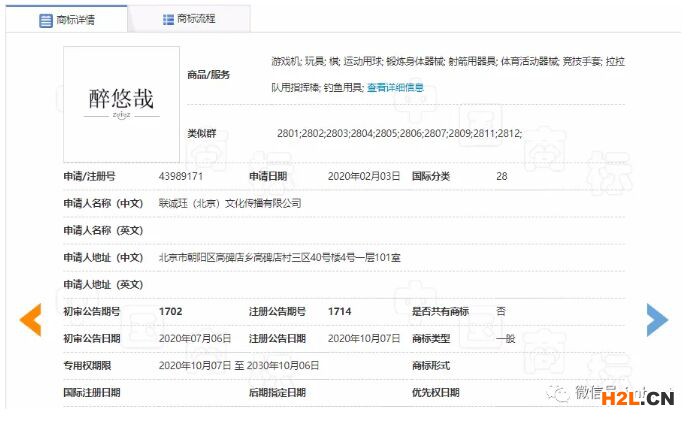Viewport: 688px width, 421px height.
Task: Click the 国际分类 value 28
Action: [x=502, y=176]
